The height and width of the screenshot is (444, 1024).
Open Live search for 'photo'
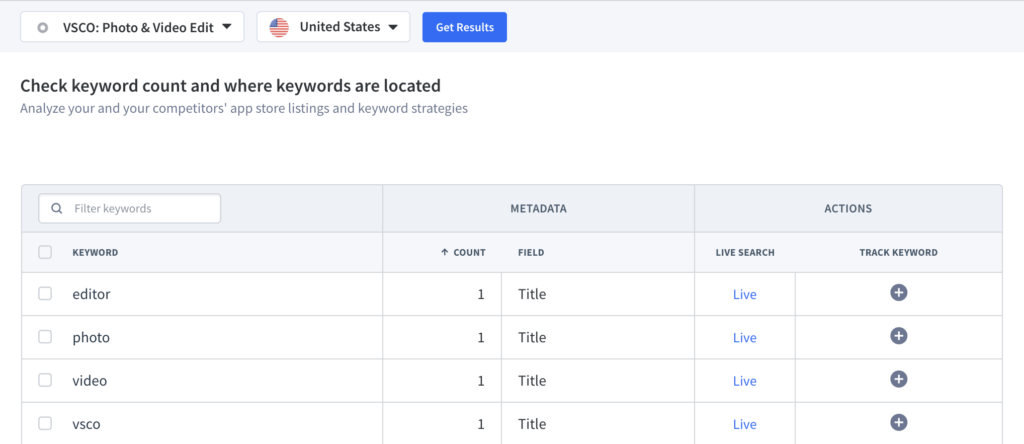(744, 338)
